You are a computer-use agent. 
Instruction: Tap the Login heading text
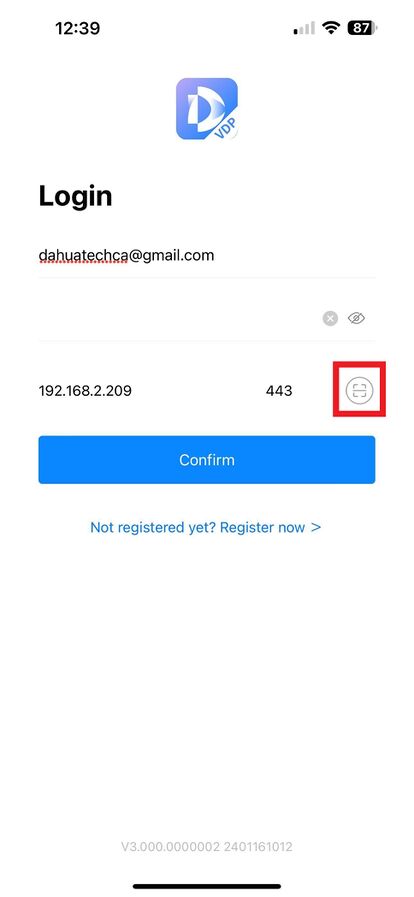click(x=75, y=196)
